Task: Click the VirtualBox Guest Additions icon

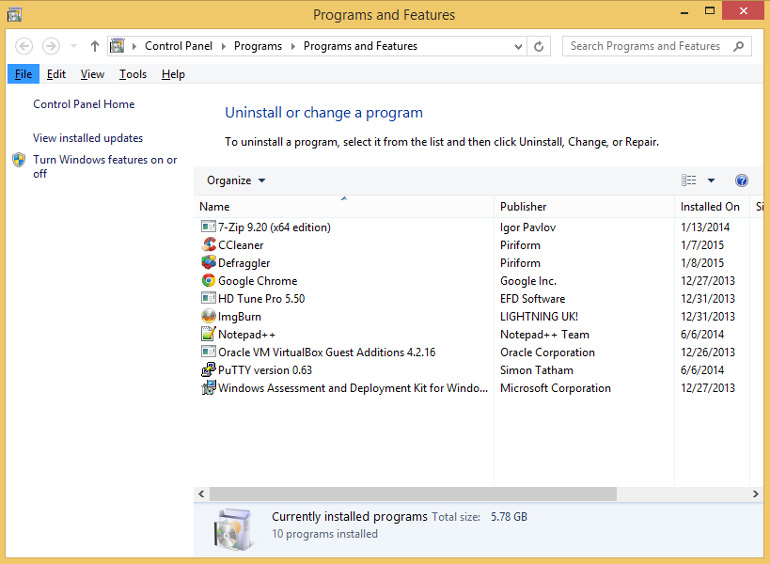Action: tap(208, 351)
